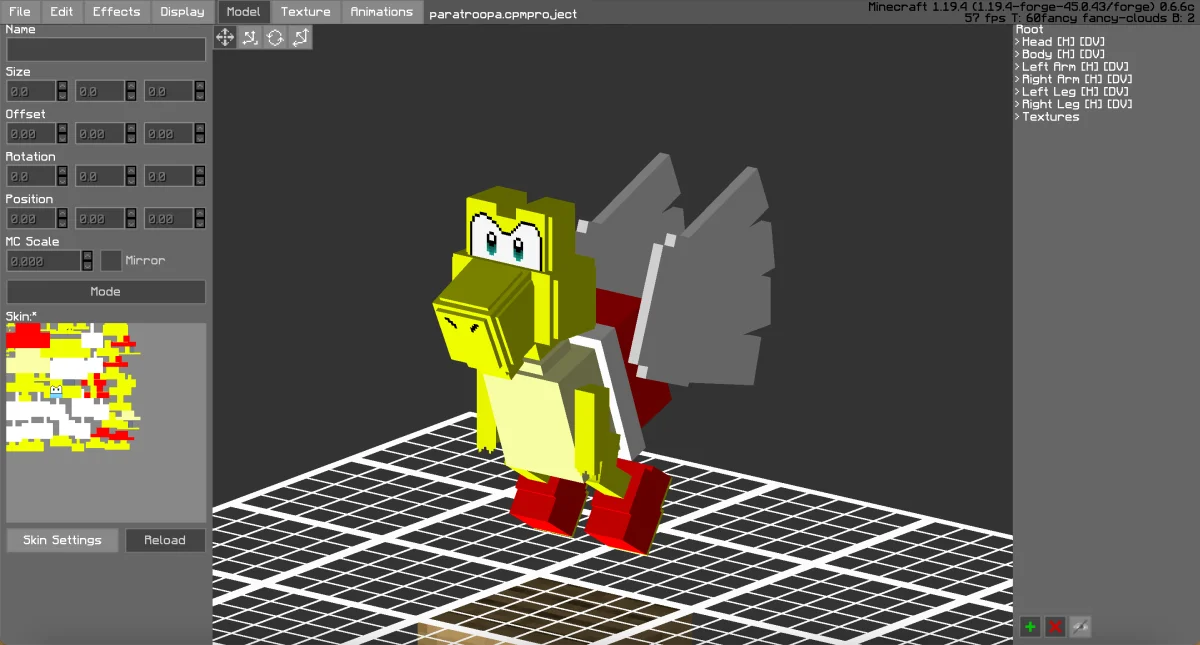This screenshot has height=645, width=1200.
Task: Expand the Right Leg node arrow
Action: pos(1017,104)
